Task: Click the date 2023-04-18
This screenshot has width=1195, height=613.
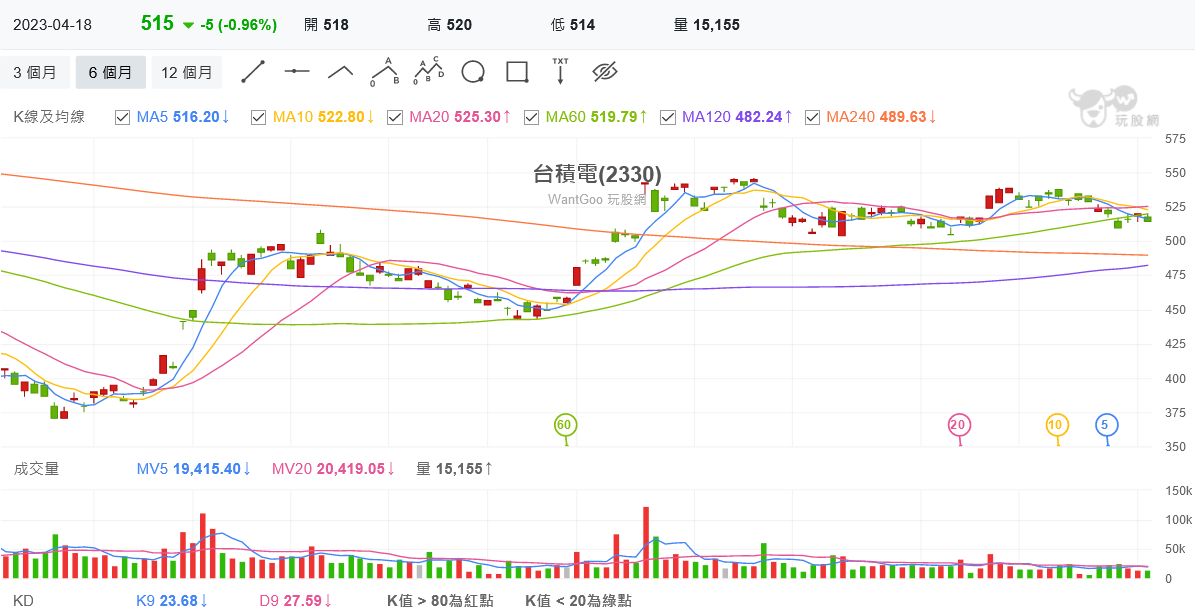Action: (53, 24)
